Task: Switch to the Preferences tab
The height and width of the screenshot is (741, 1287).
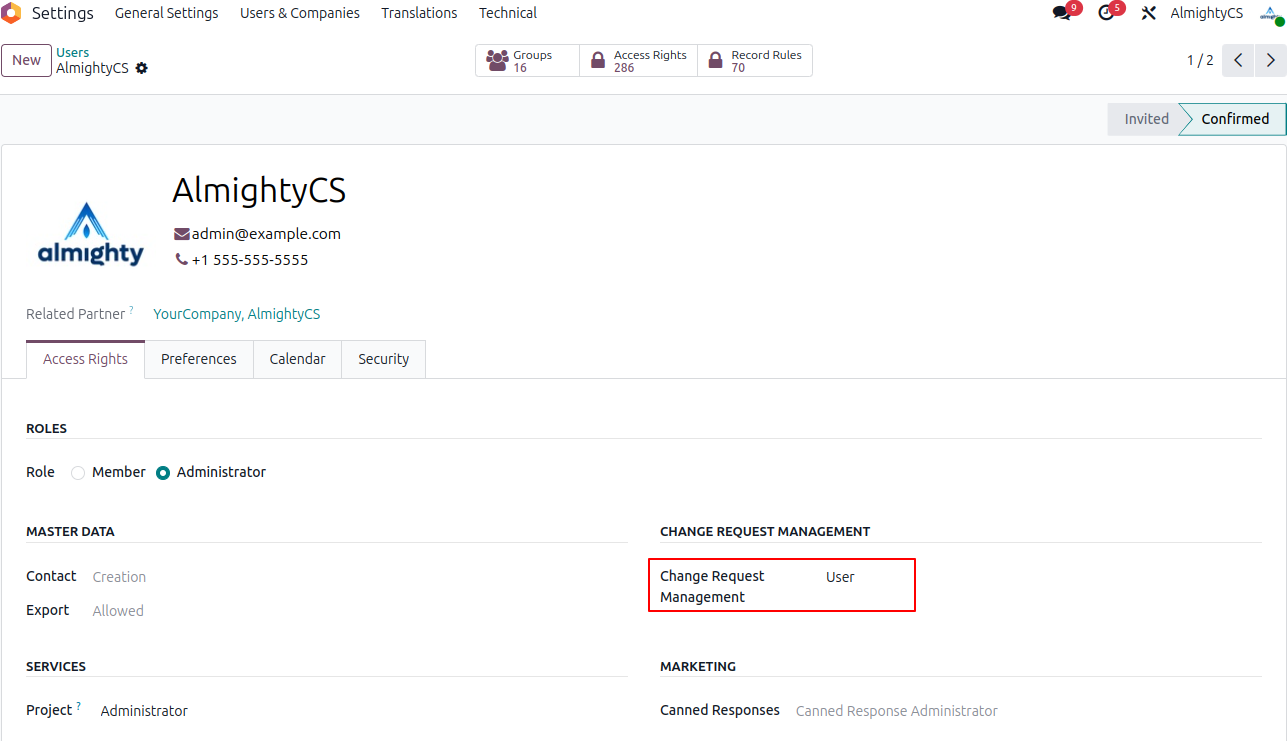Action: [198, 359]
